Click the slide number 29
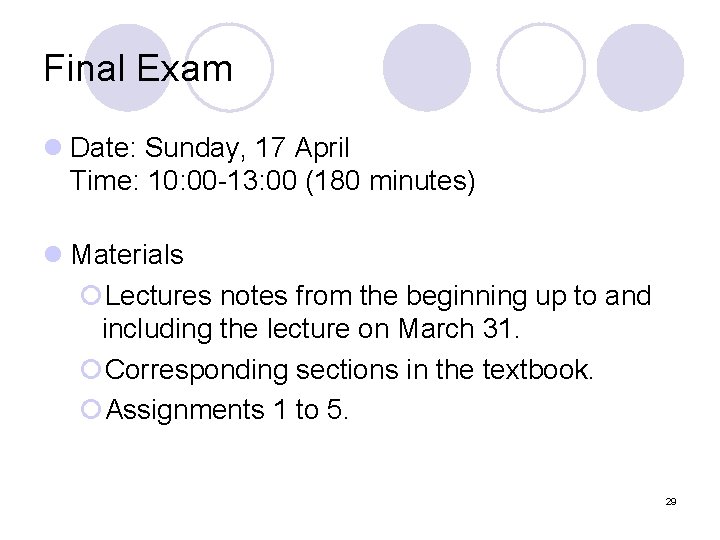This screenshot has width=720, height=540. [x=671, y=501]
